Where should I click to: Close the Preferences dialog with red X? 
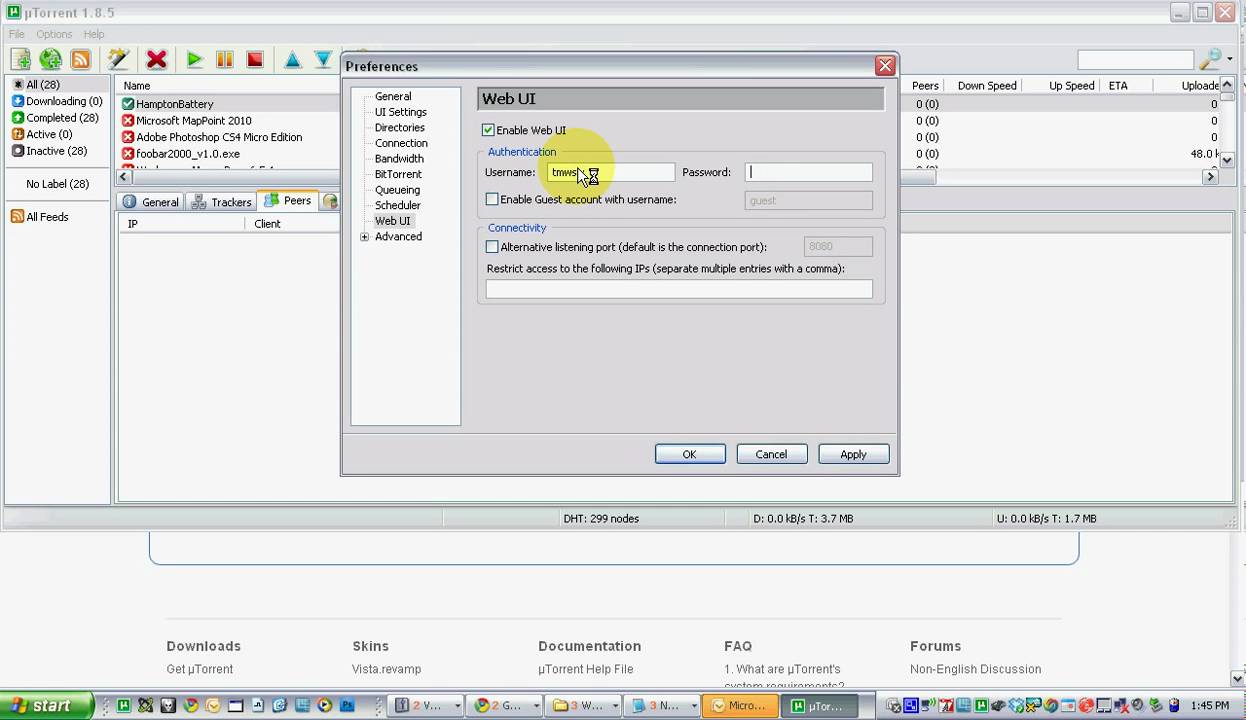click(x=885, y=66)
